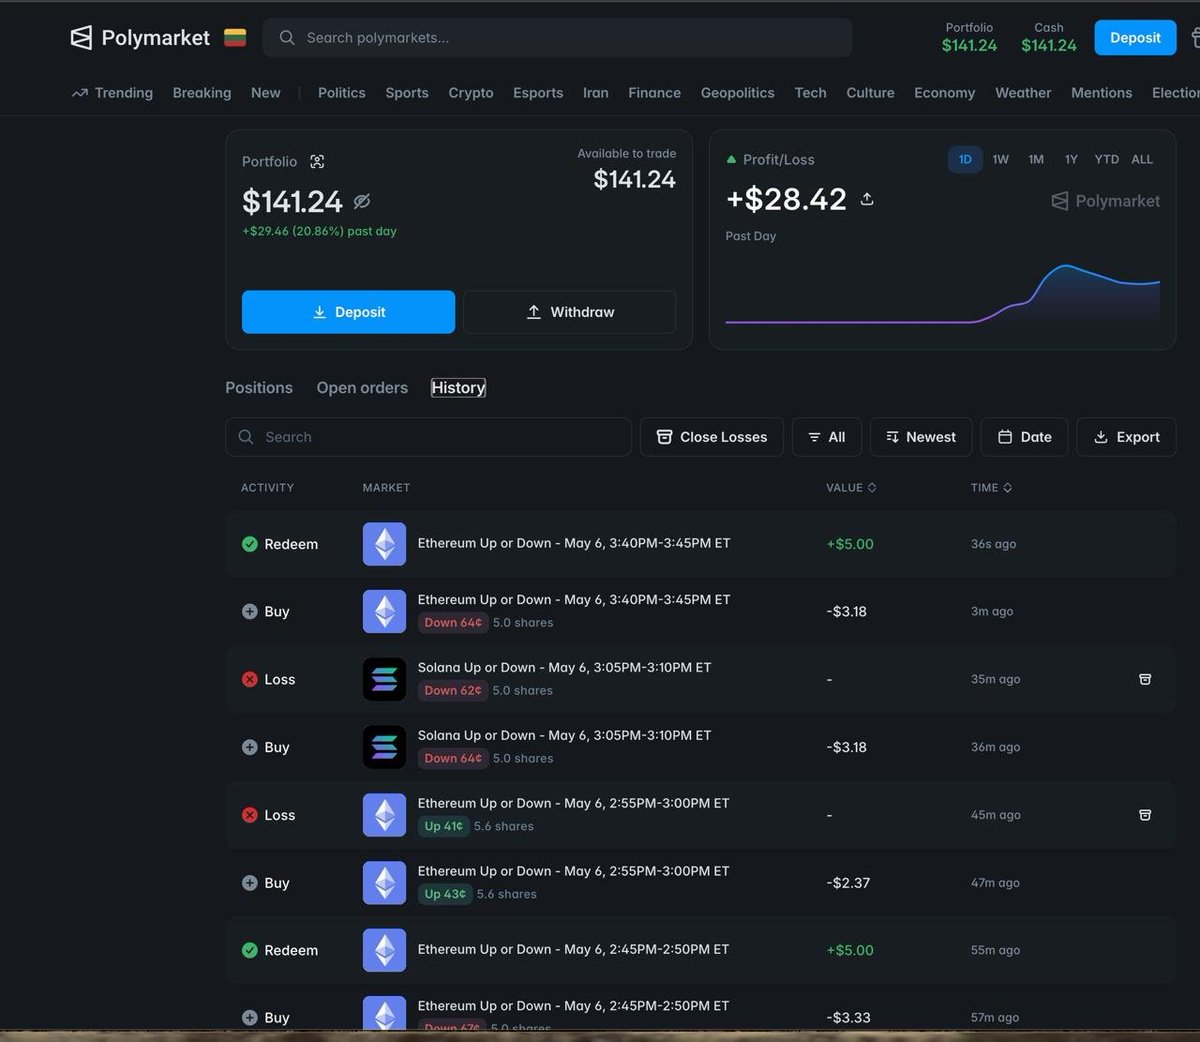This screenshot has width=1200, height=1042.
Task: Focus the Search polymarkets field
Action: pos(558,38)
